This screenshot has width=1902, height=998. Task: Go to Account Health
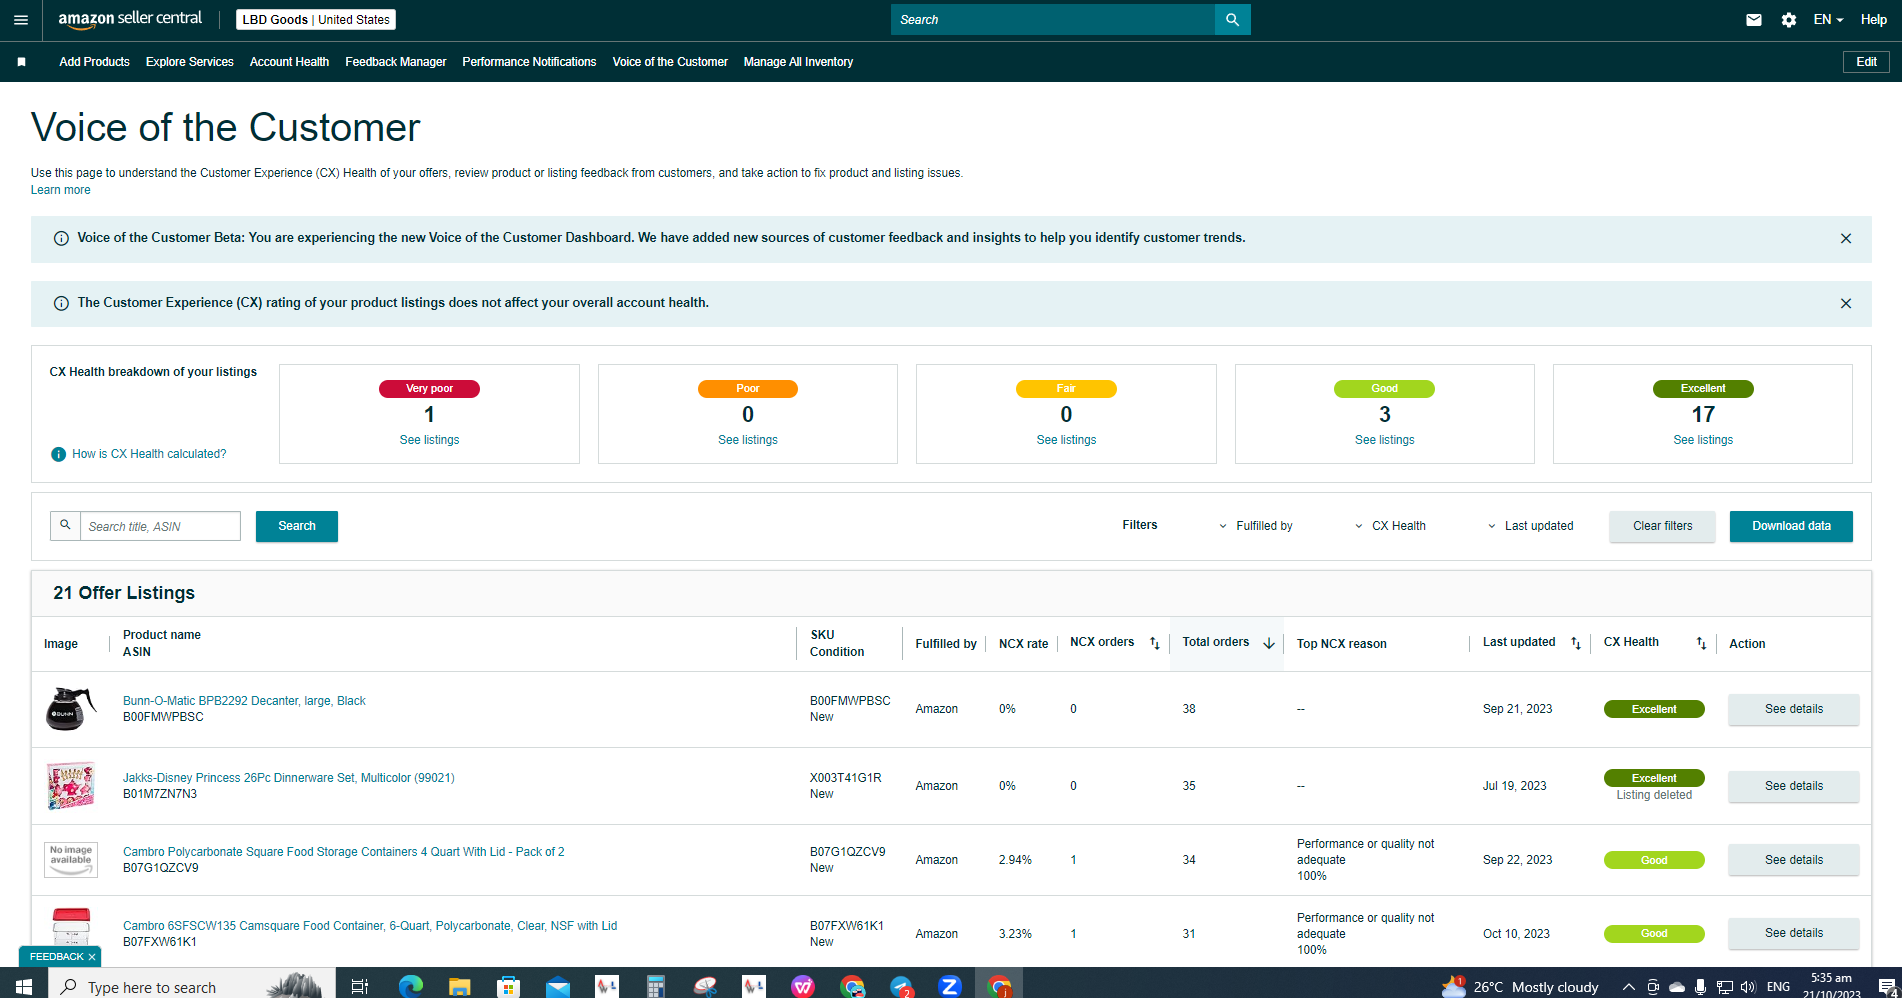coord(289,62)
